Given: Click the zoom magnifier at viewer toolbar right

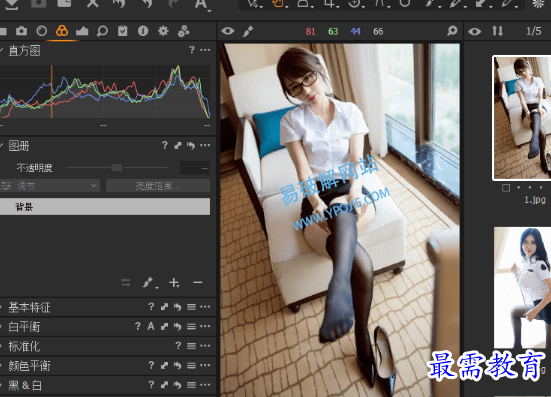Looking at the screenshot, I should coord(452,31).
